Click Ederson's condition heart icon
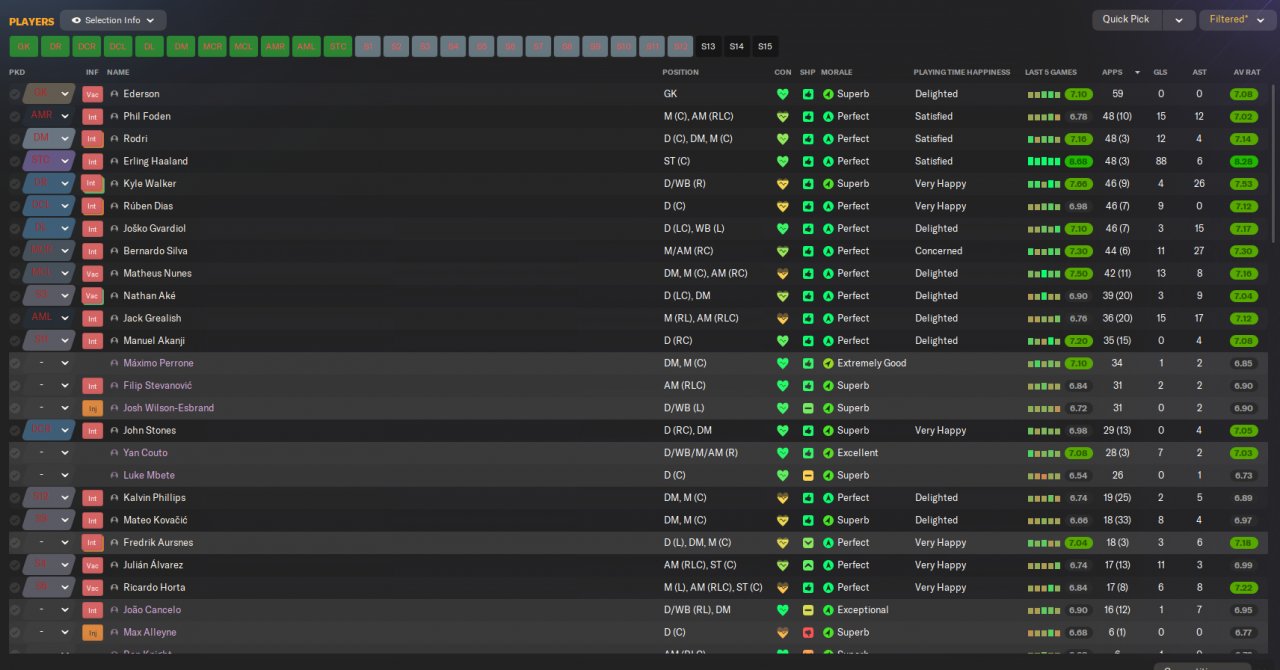The height and width of the screenshot is (670, 1280). [x=783, y=94]
